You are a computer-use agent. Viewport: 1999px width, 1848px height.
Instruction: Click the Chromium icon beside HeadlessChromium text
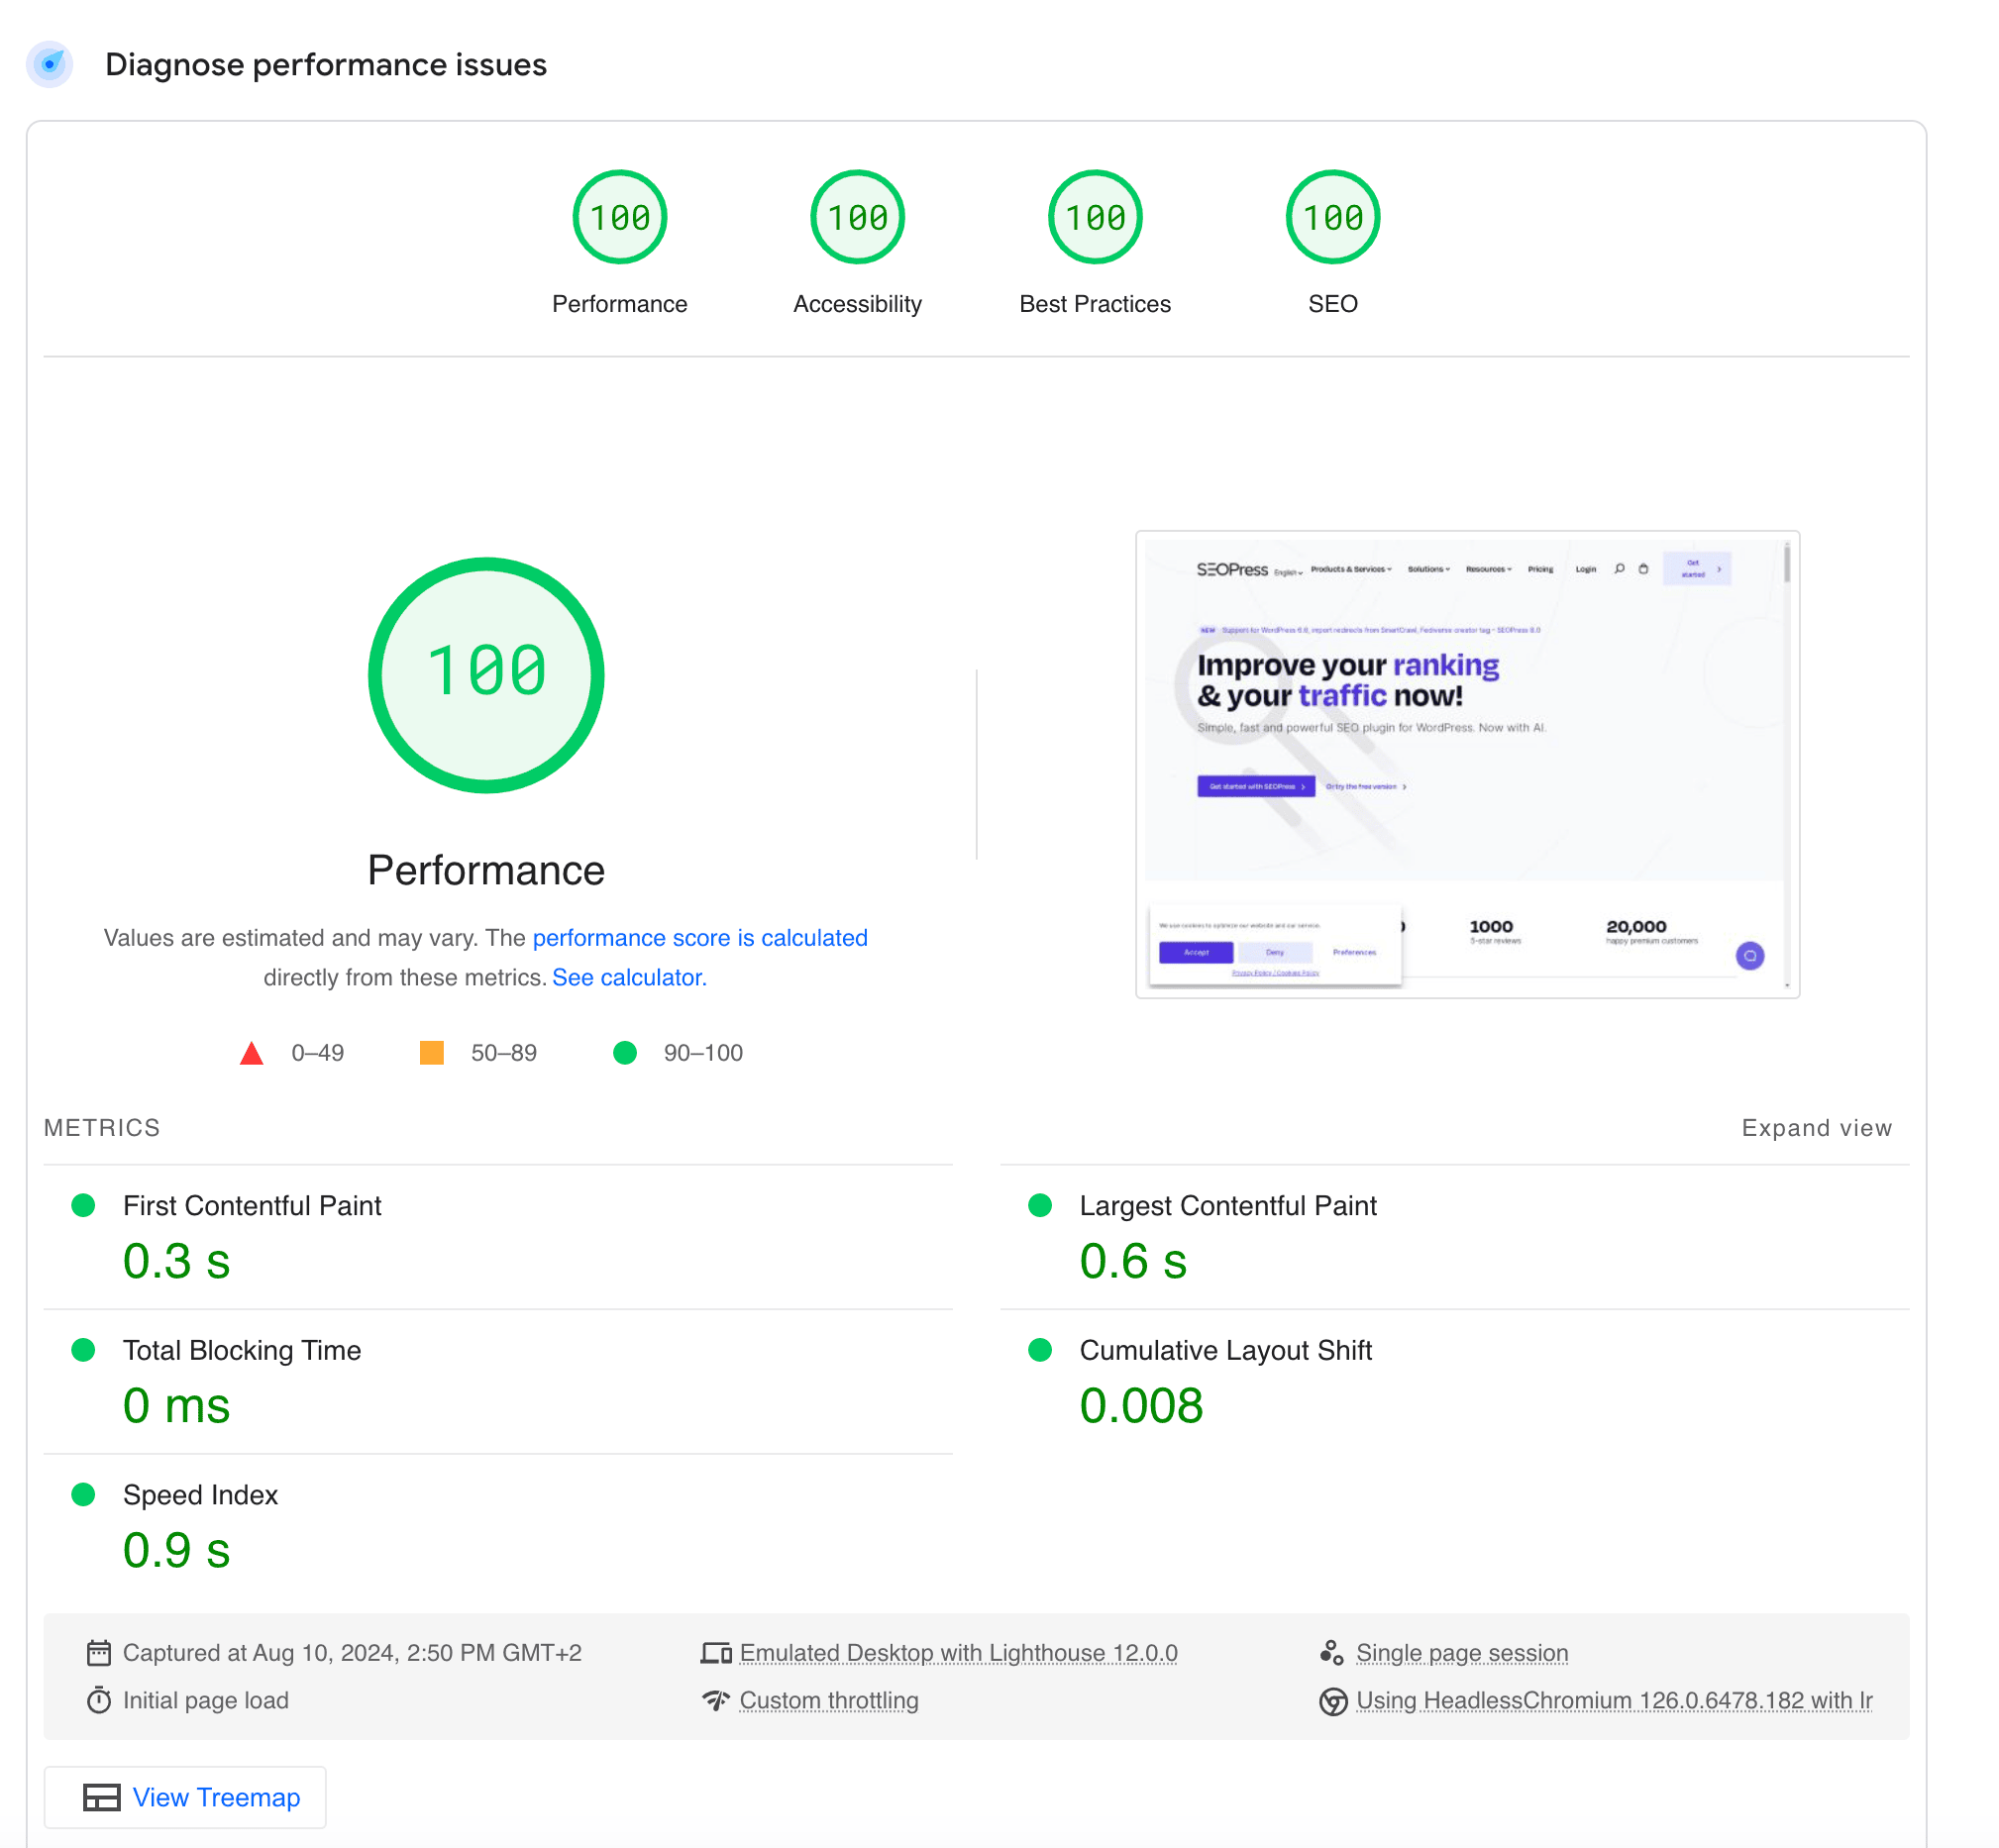coord(1332,1701)
